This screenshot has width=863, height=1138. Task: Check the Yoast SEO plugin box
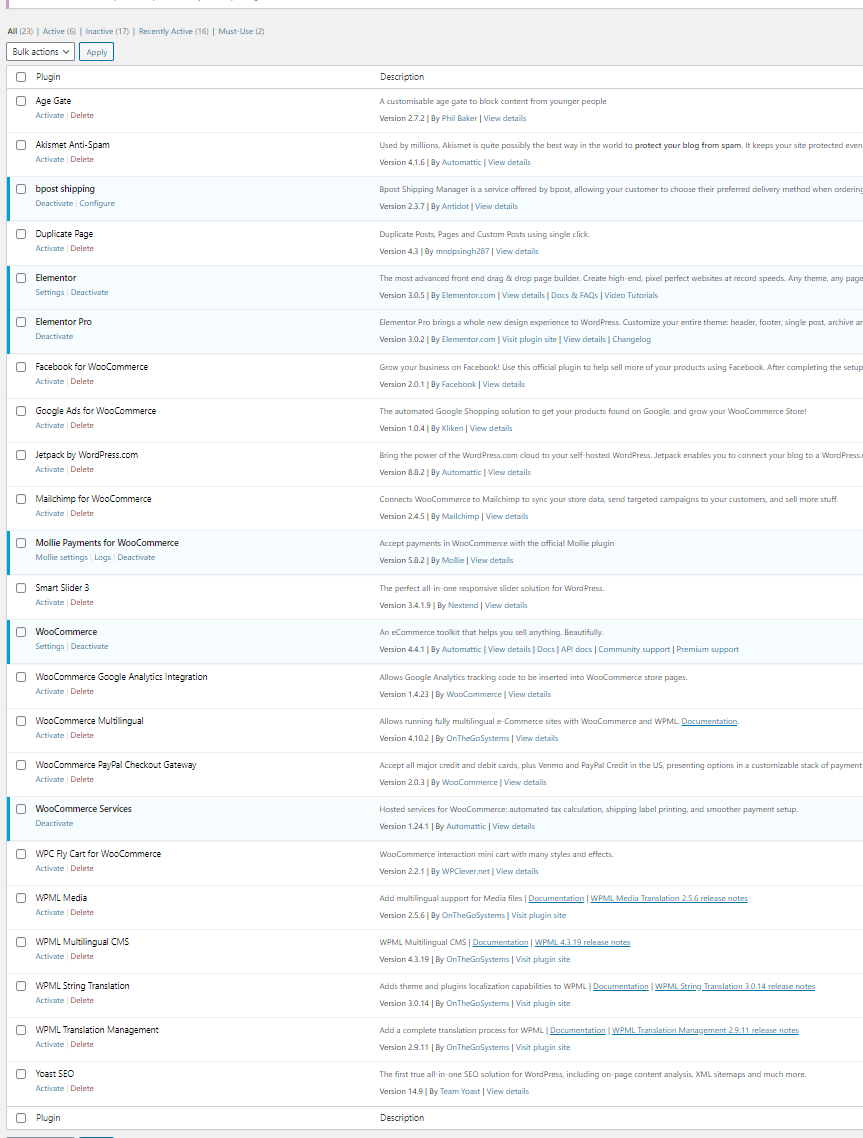coord(21,1073)
